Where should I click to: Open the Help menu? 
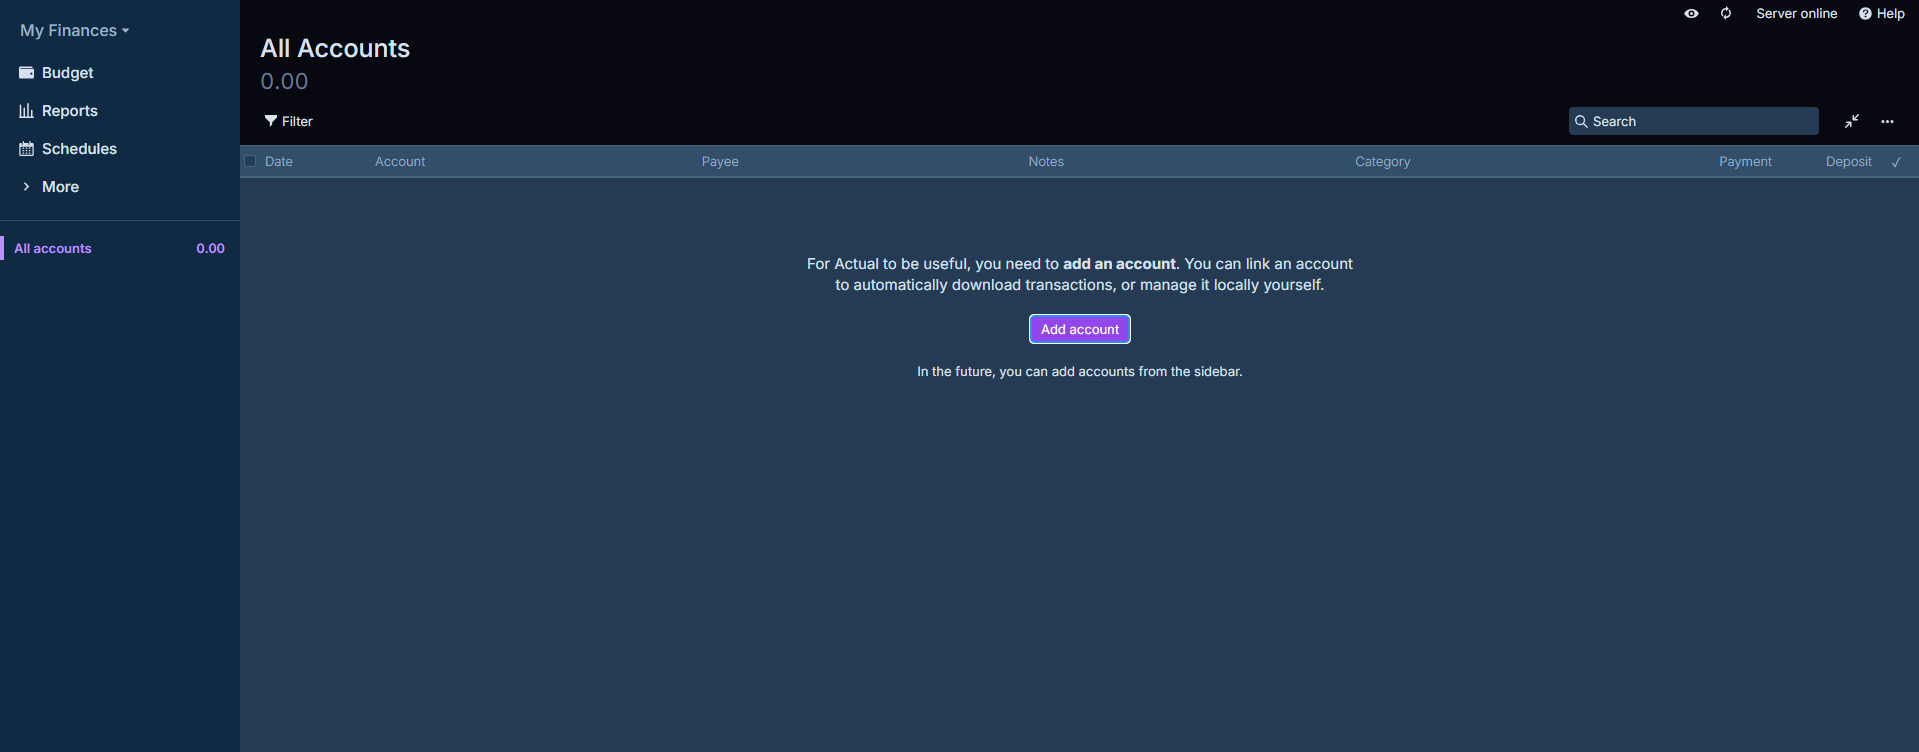[1882, 14]
